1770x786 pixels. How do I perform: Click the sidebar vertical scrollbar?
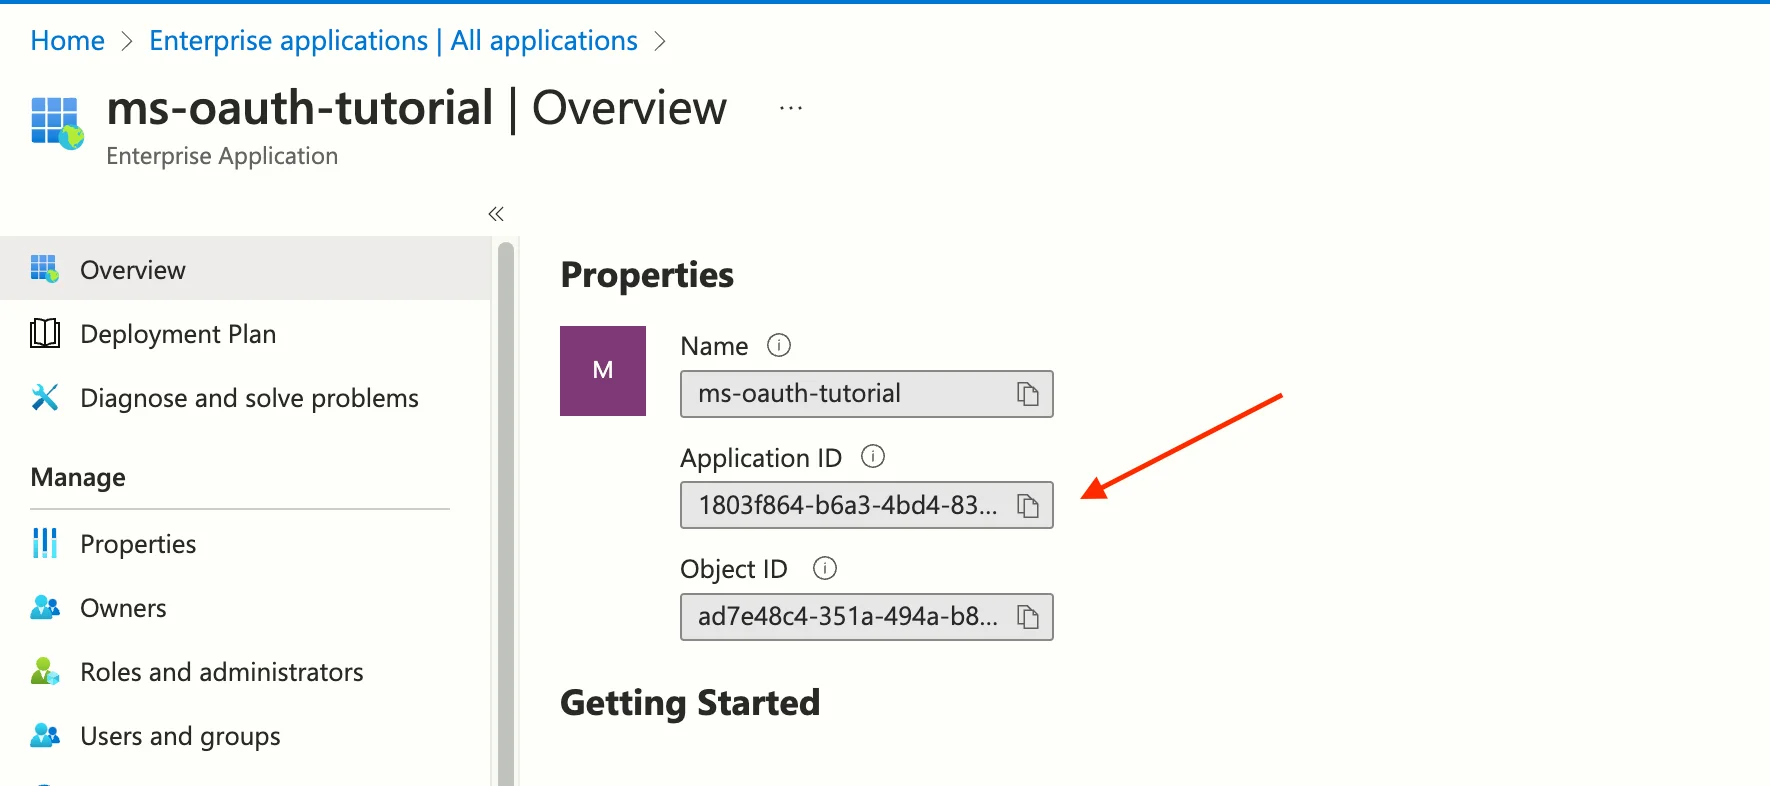[506, 512]
